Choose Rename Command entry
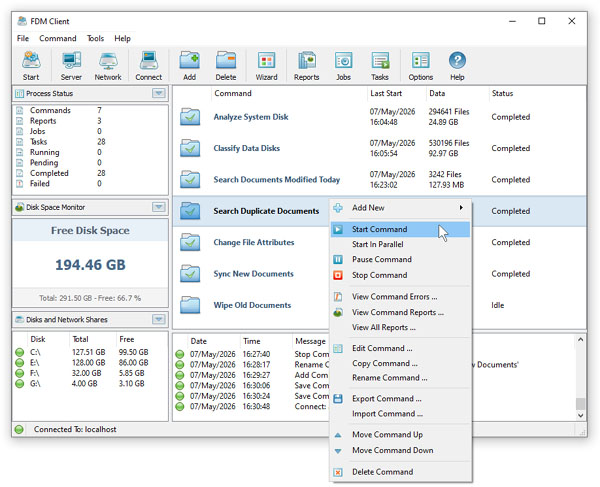The image size is (600, 487). (x=400, y=378)
